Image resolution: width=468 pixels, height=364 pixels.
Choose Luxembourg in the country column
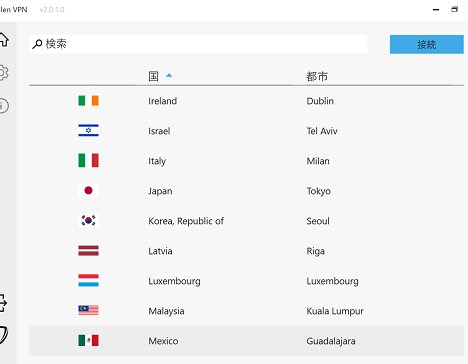tap(174, 281)
